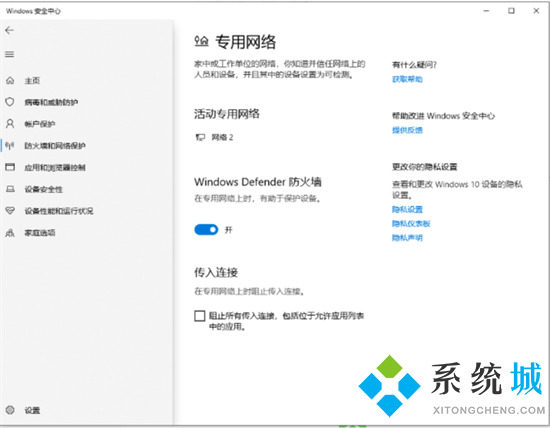Maximize the Windows Security Center window

(511, 11)
